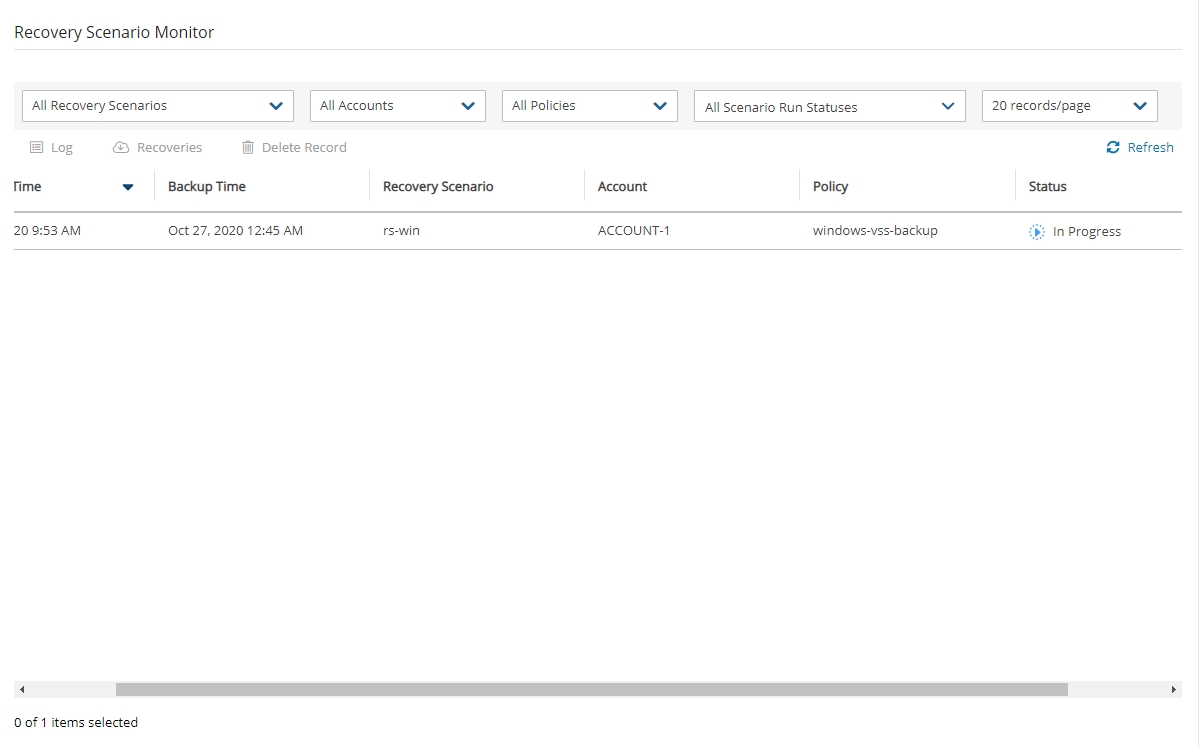1199x747 pixels.
Task: Click the horizontal scrollbar right arrow
Action: tap(1174, 690)
